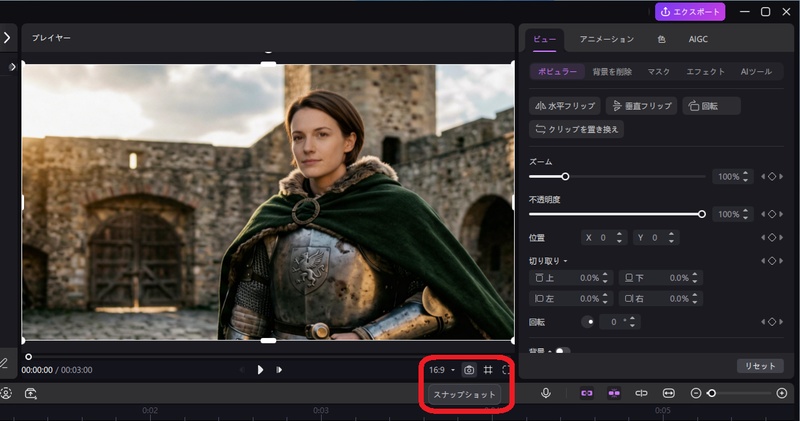Zoom out timeline with the minus icon
This screenshot has height=421, width=800.
click(695, 393)
